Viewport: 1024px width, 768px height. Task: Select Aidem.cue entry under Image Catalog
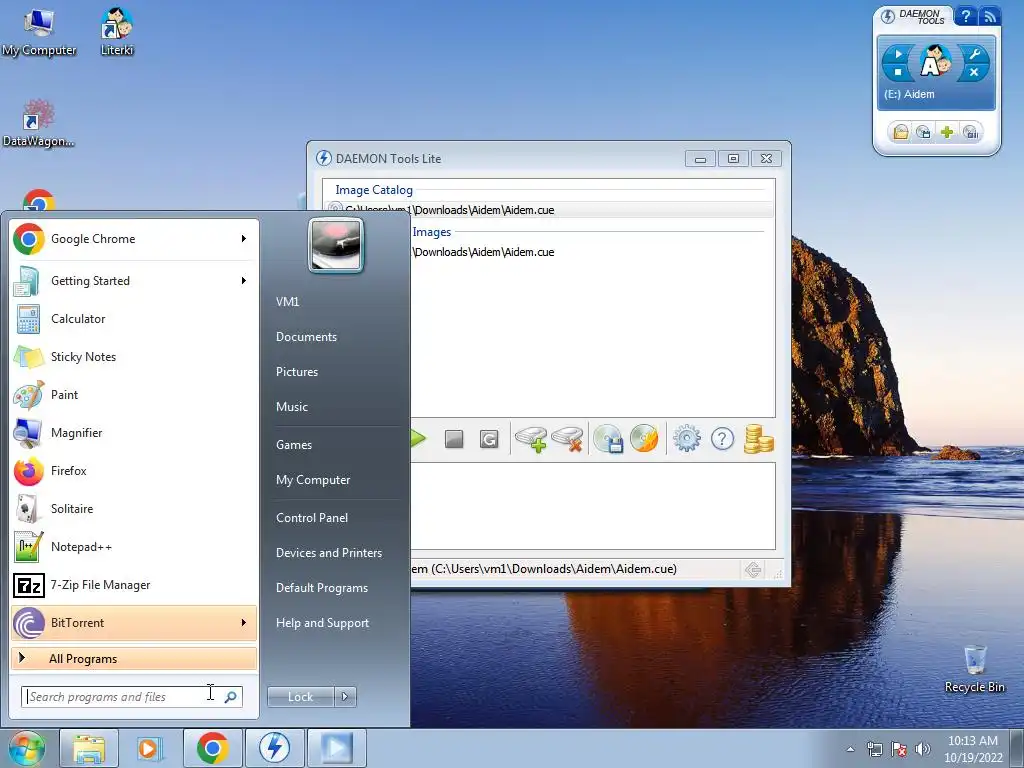(x=549, y=210)
